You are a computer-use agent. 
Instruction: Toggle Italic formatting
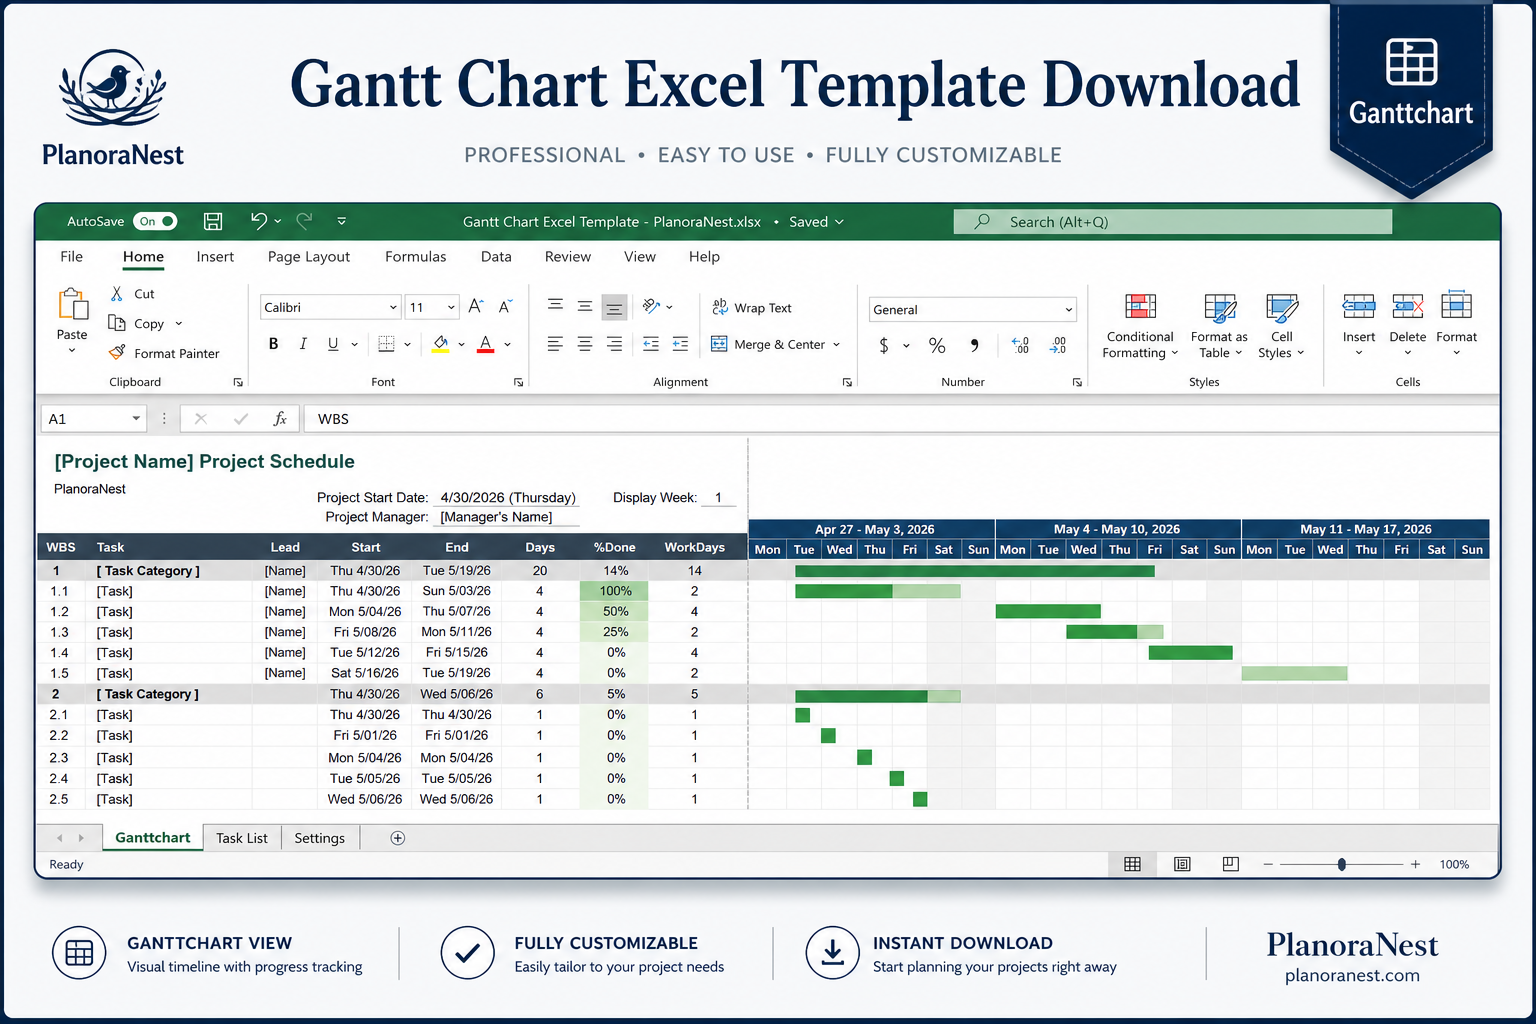pyautogui.click(x=303, y=344)
